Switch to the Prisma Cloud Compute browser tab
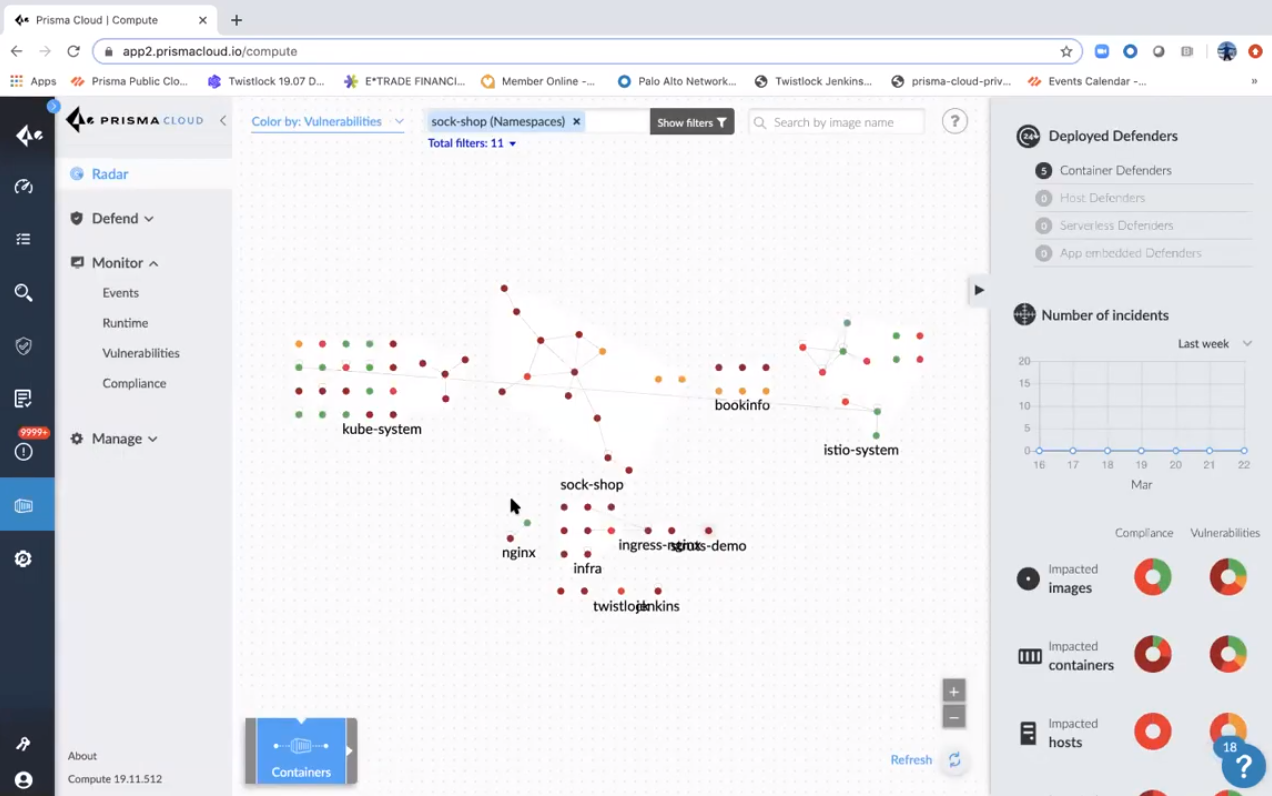This screenshot has height=796, width=1272. point(110,20)
